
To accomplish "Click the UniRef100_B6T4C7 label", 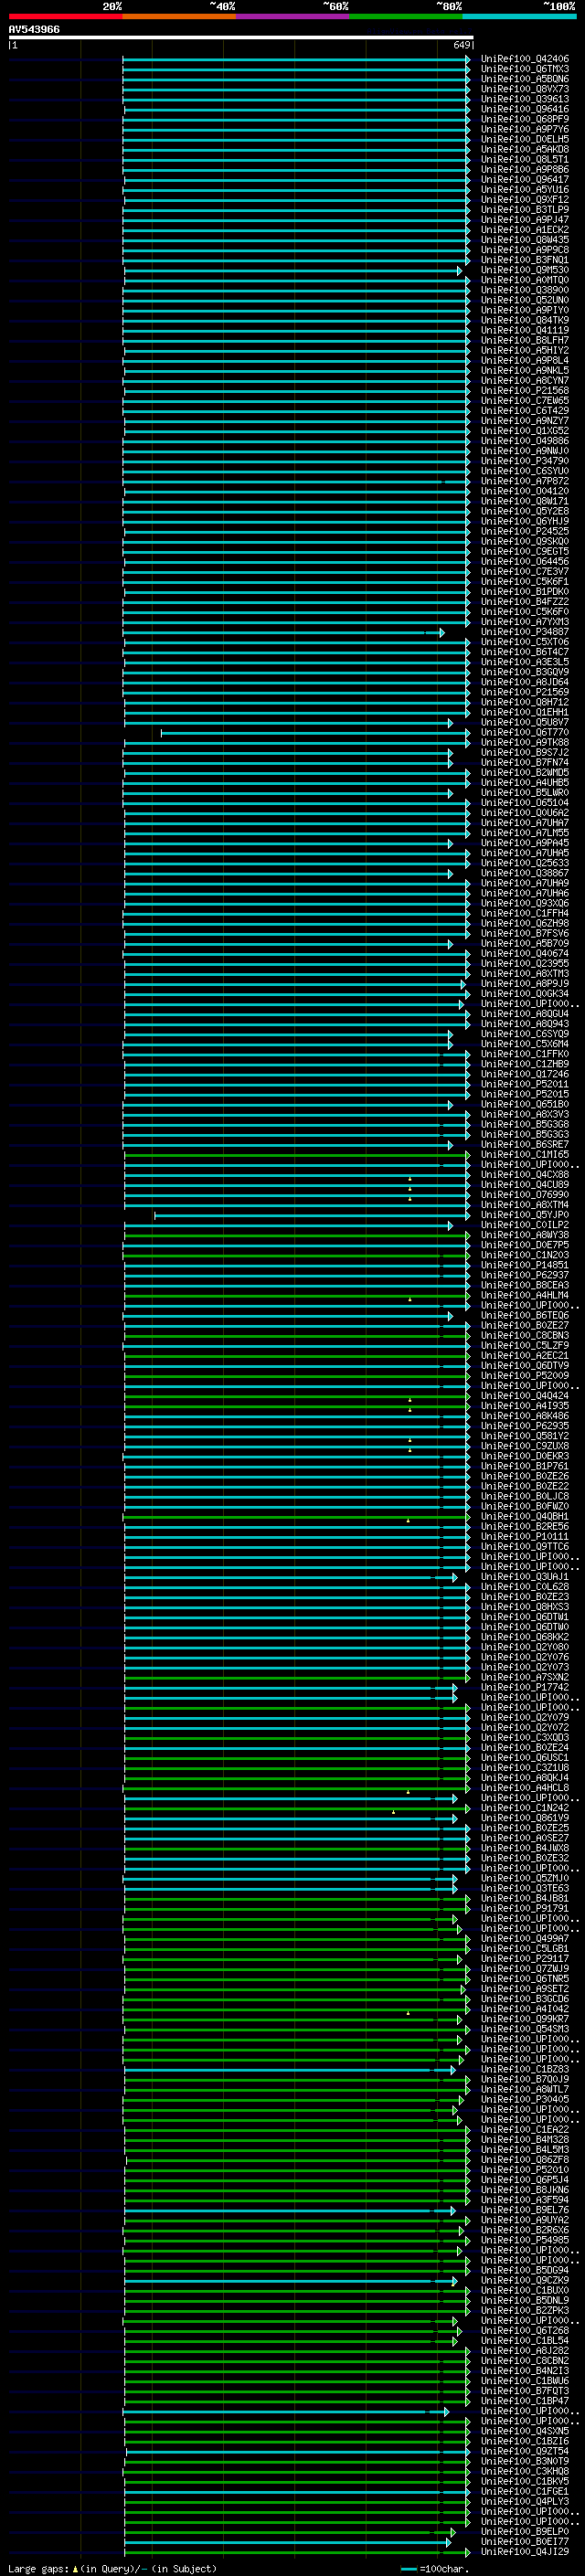I will pyautogui.click(x=525, y=652).
